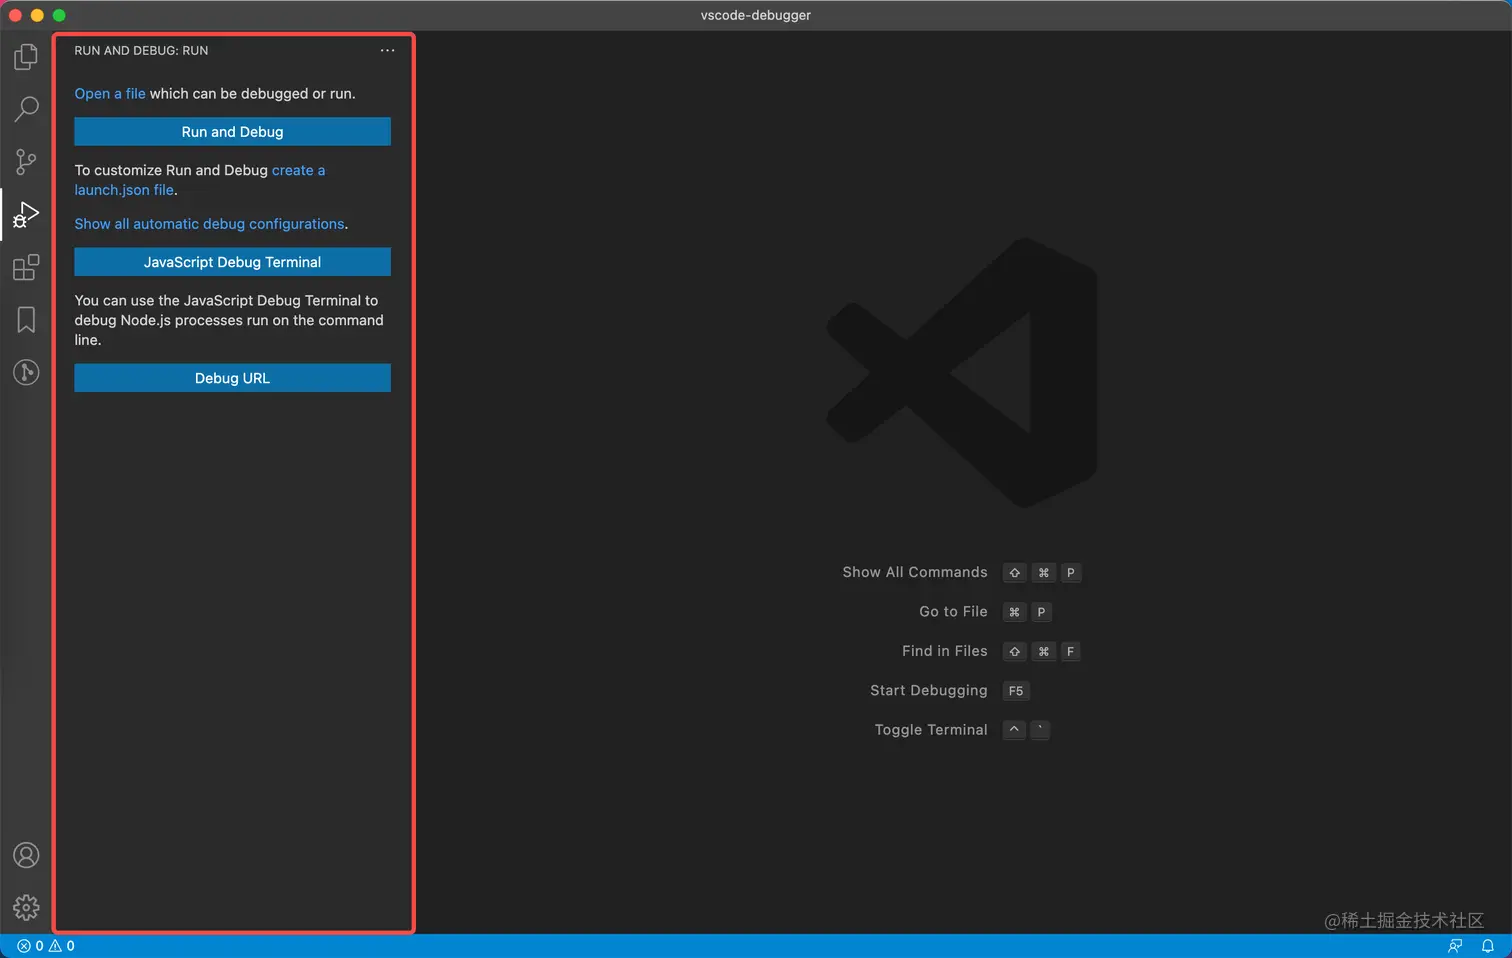
Task: Open the Search view icon
Action: pos(26,109)
